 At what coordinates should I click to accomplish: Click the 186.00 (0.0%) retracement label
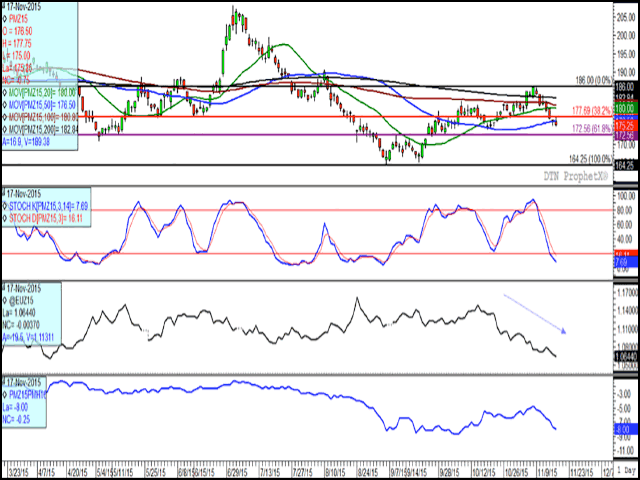pos(594,80)
